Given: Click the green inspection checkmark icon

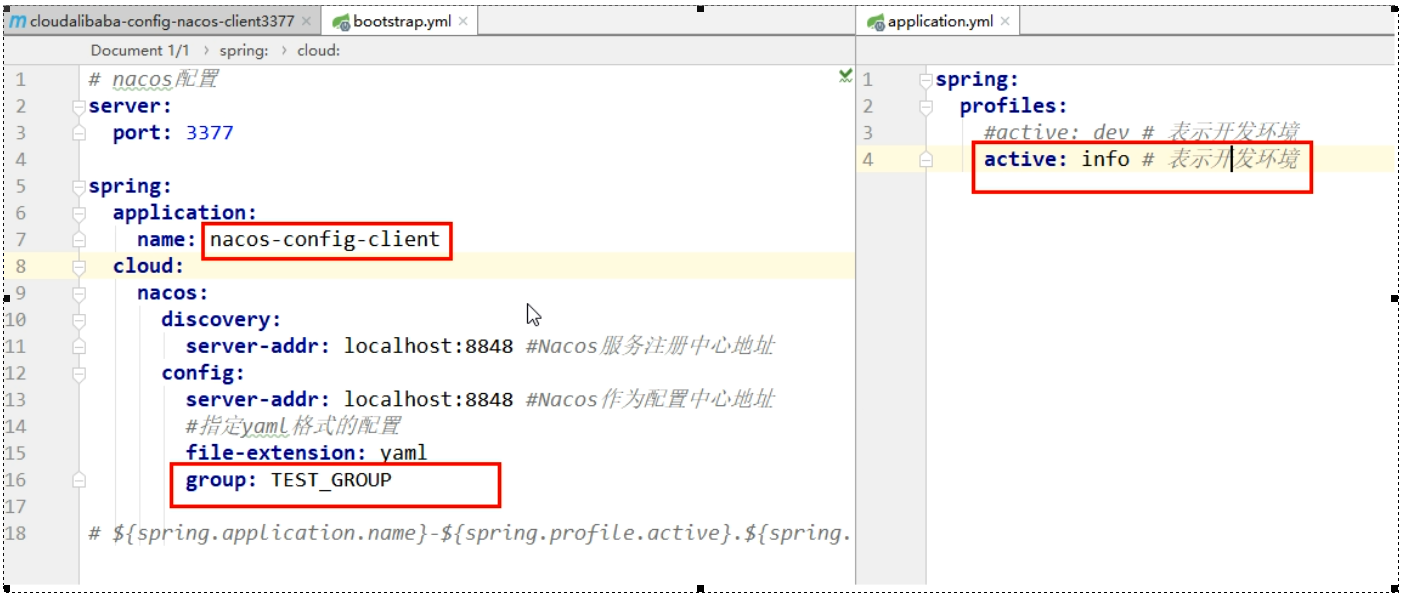Looking at the screenshot, I should 846,75.
